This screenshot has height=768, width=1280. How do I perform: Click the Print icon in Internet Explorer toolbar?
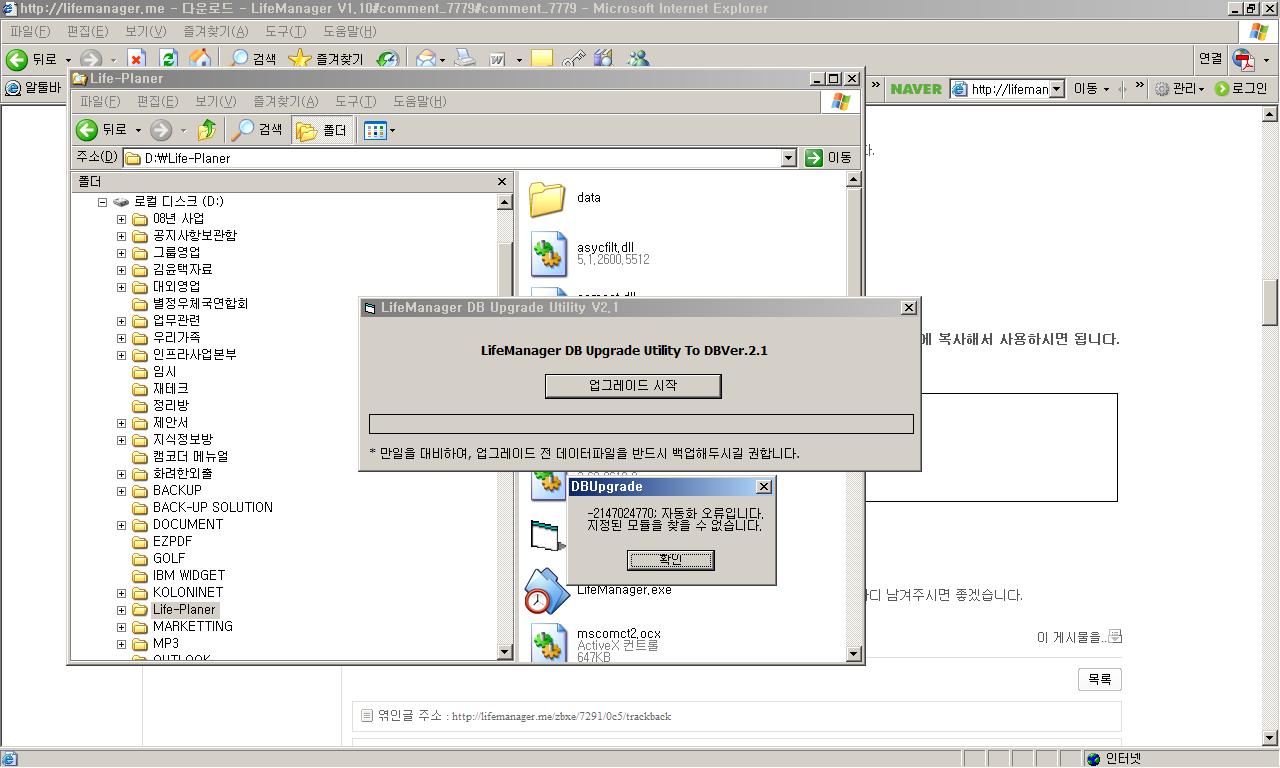465,60
